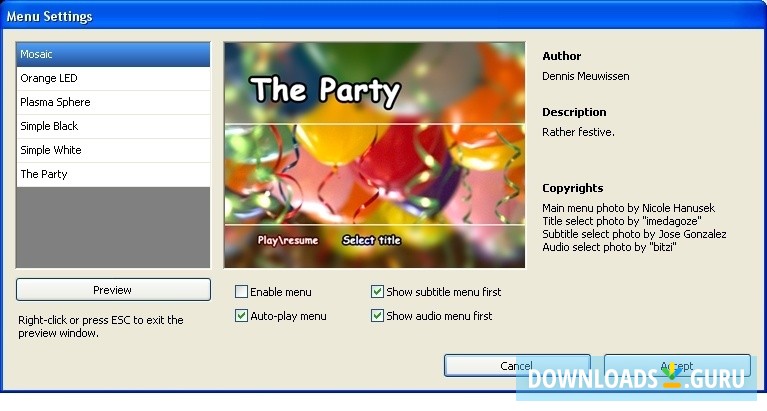The height and width of the screenshot is (411, 767).
Task: Click the Preview button
Action: click(113, 290)
